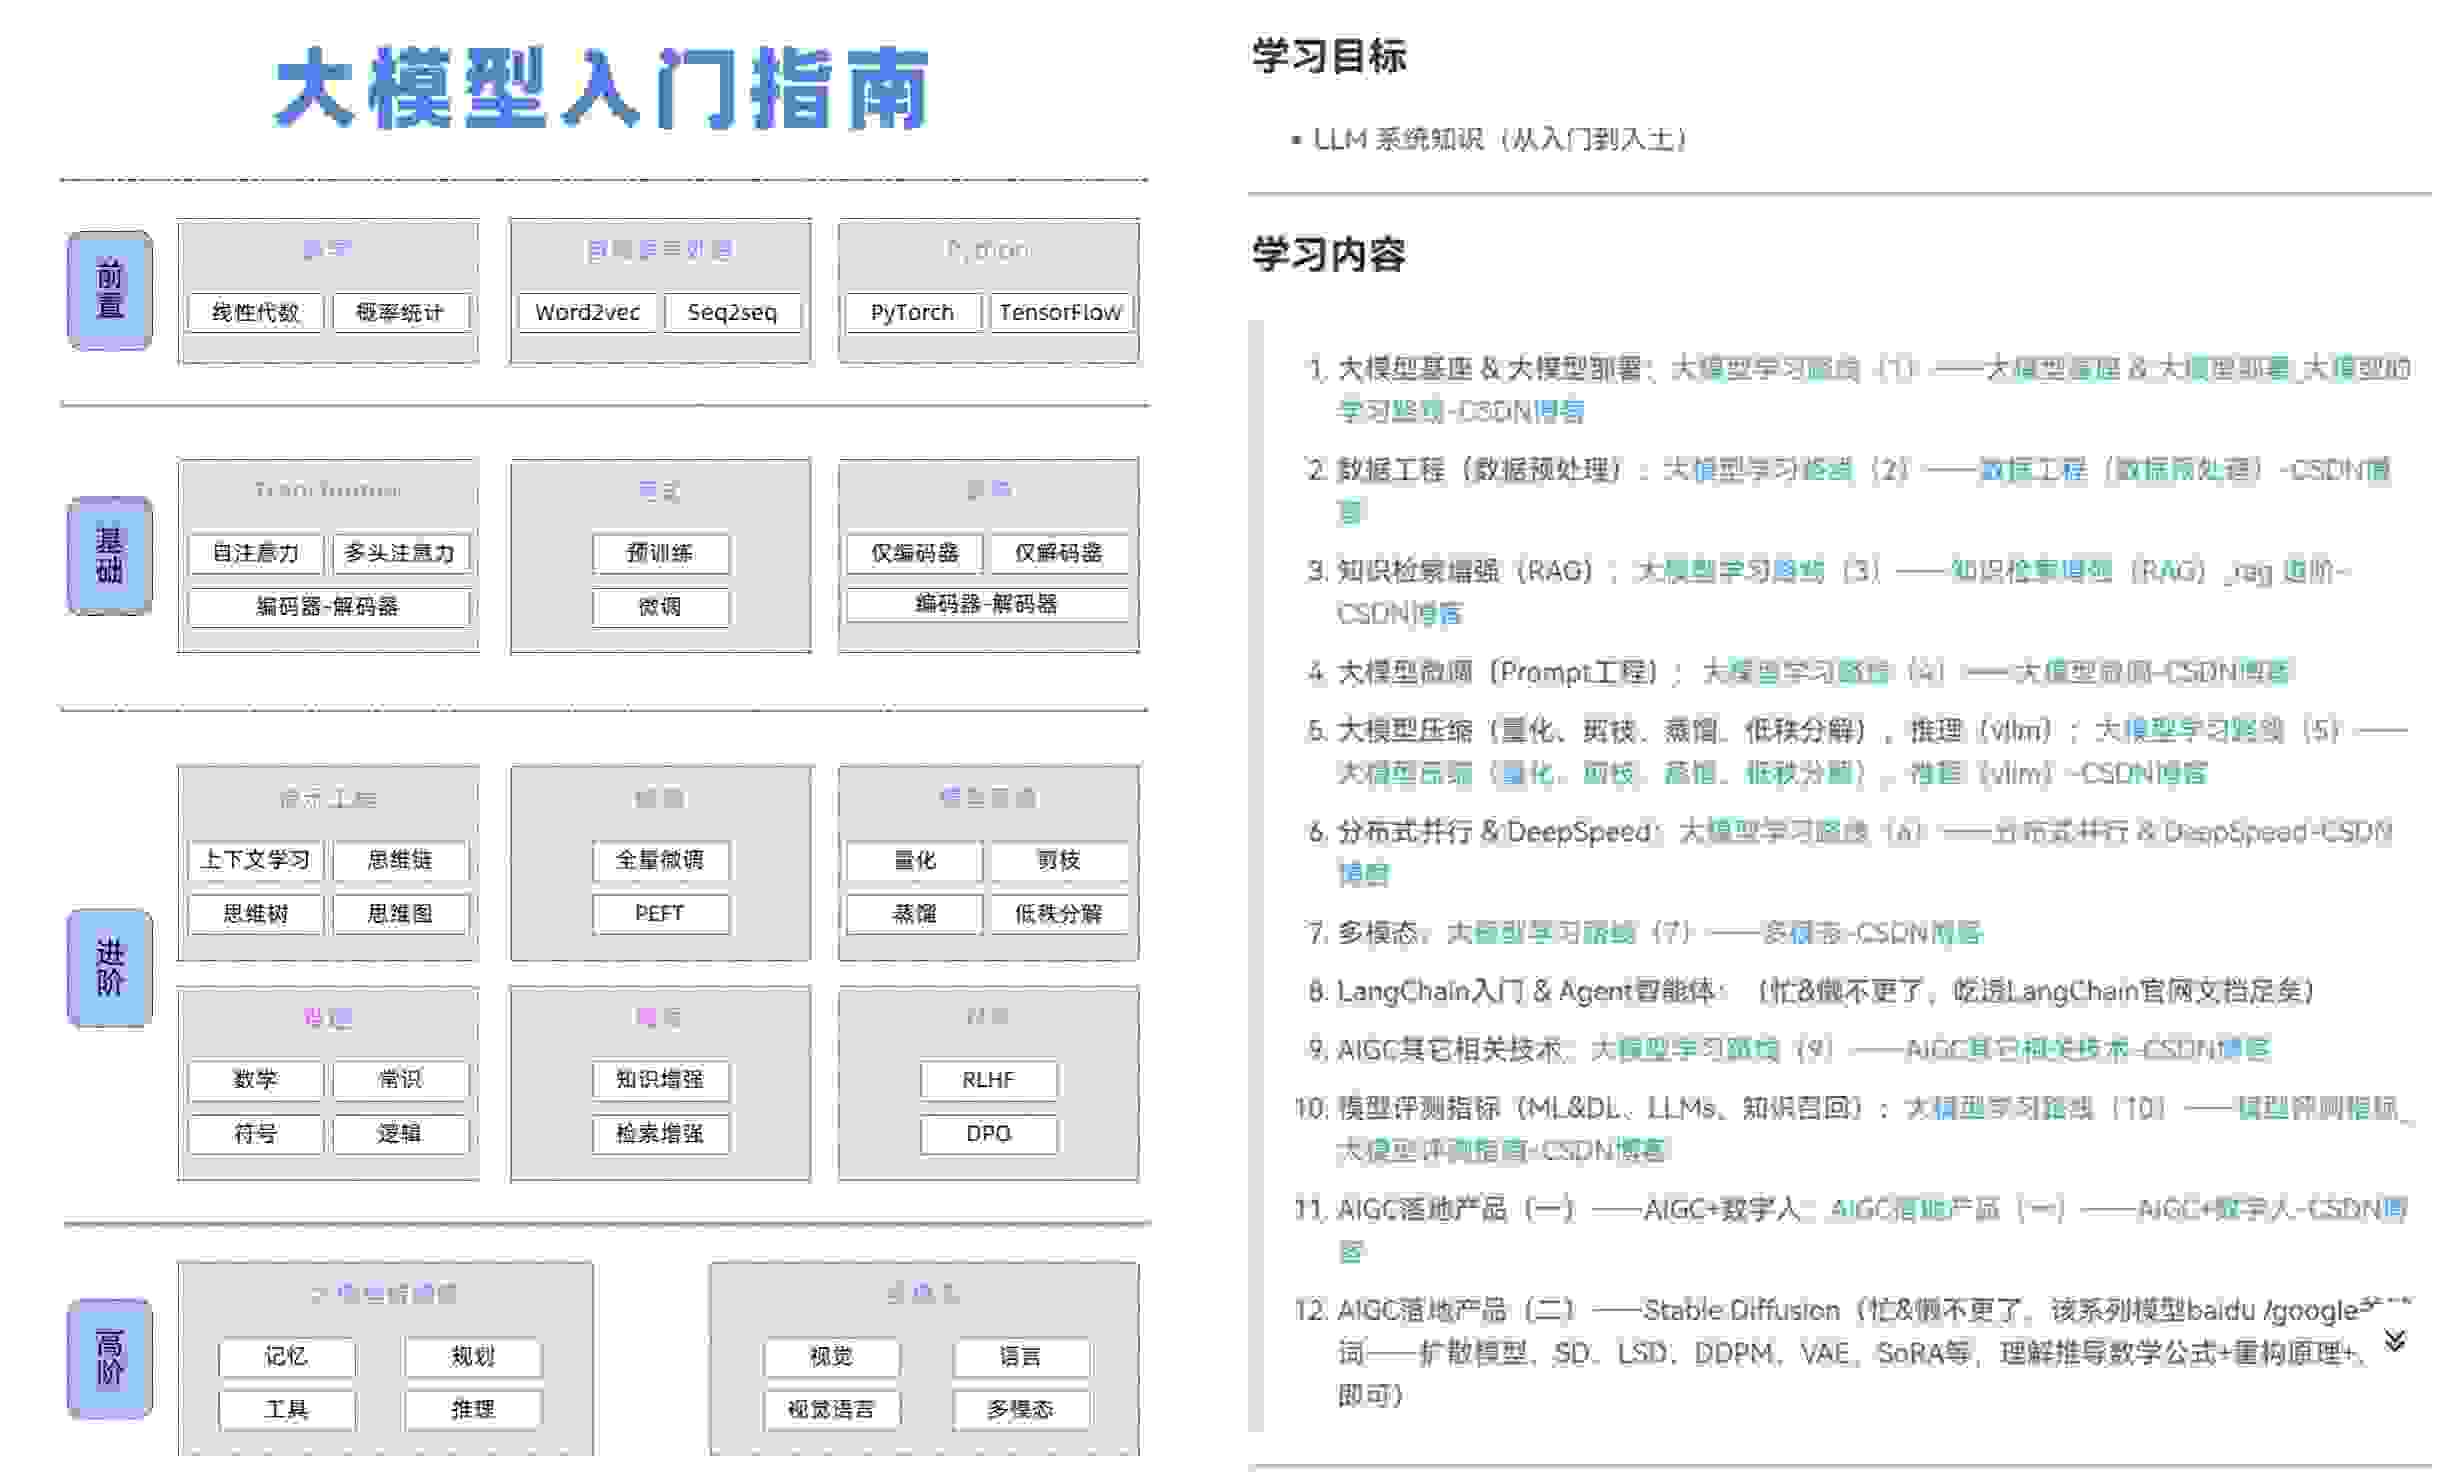
Task: Open the 大模型学习路线（4）大模型微调 link
Action: (1996, 671)
